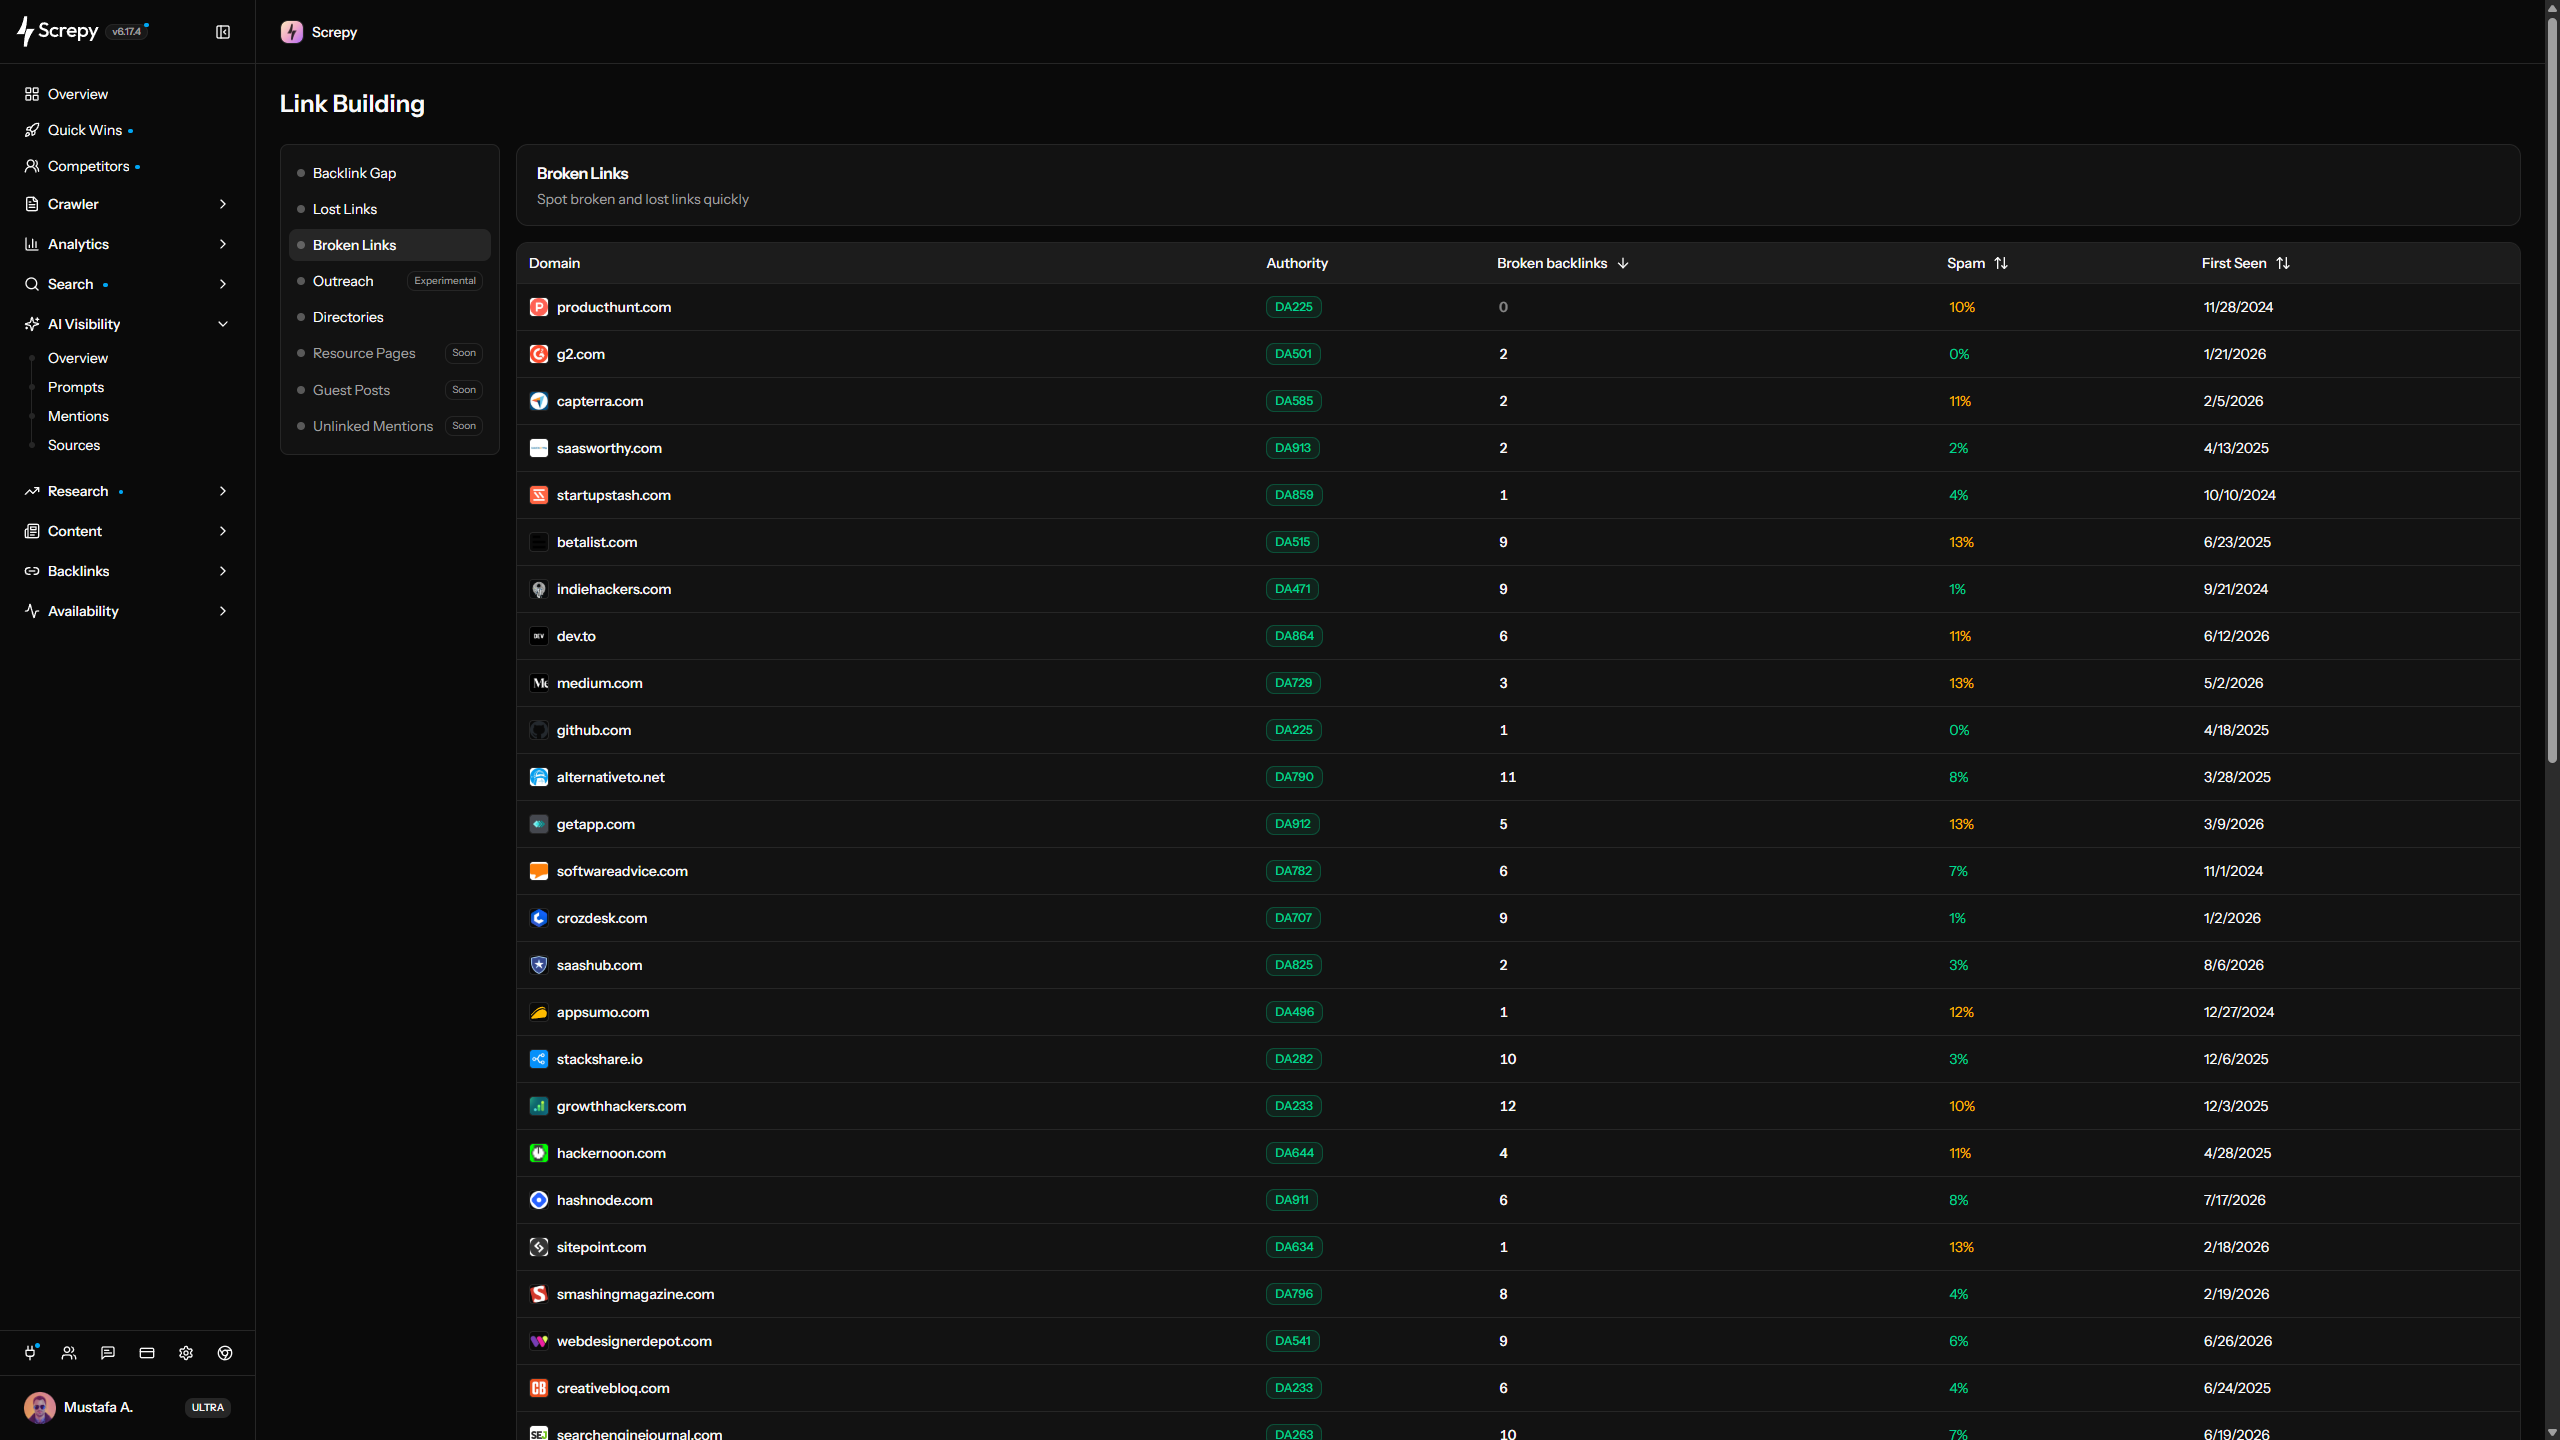This screenshot has height=1440, width=2560.
Task: Click the Chrome extension icon in bottom bar
Action: click(225, 1353)
